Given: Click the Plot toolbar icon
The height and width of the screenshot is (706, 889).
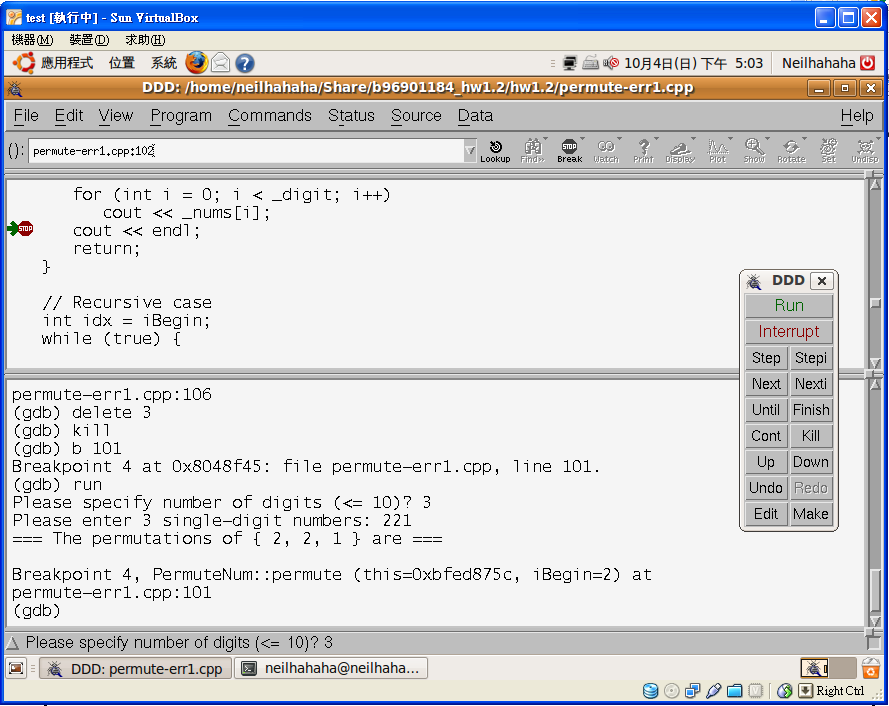Looking at the screenshot, I should pos(717,151).
